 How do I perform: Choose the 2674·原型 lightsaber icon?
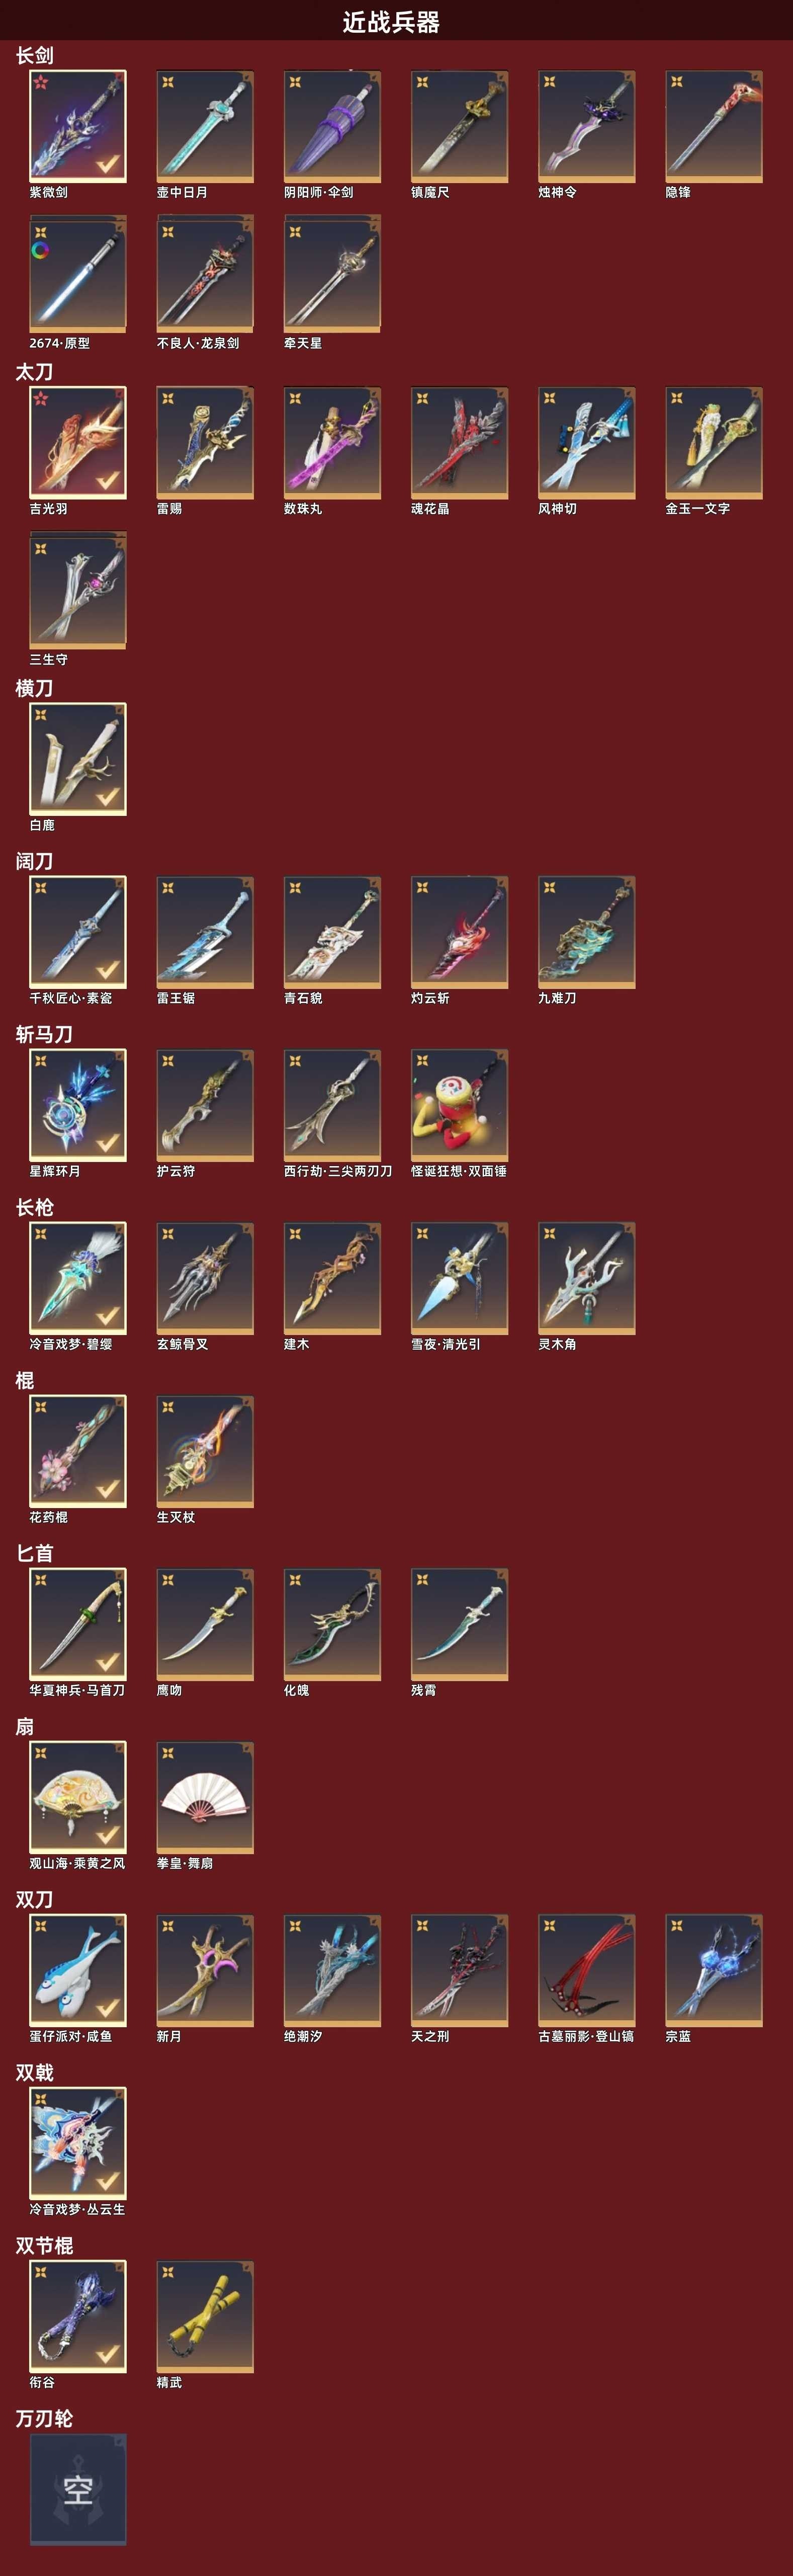pos(78,275)
